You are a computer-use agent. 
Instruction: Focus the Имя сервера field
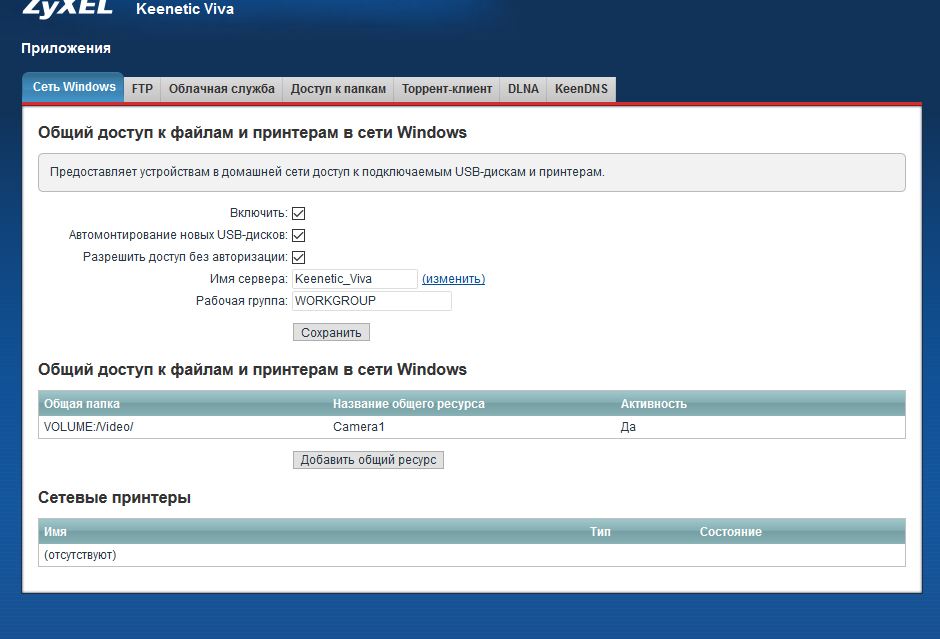355,279
